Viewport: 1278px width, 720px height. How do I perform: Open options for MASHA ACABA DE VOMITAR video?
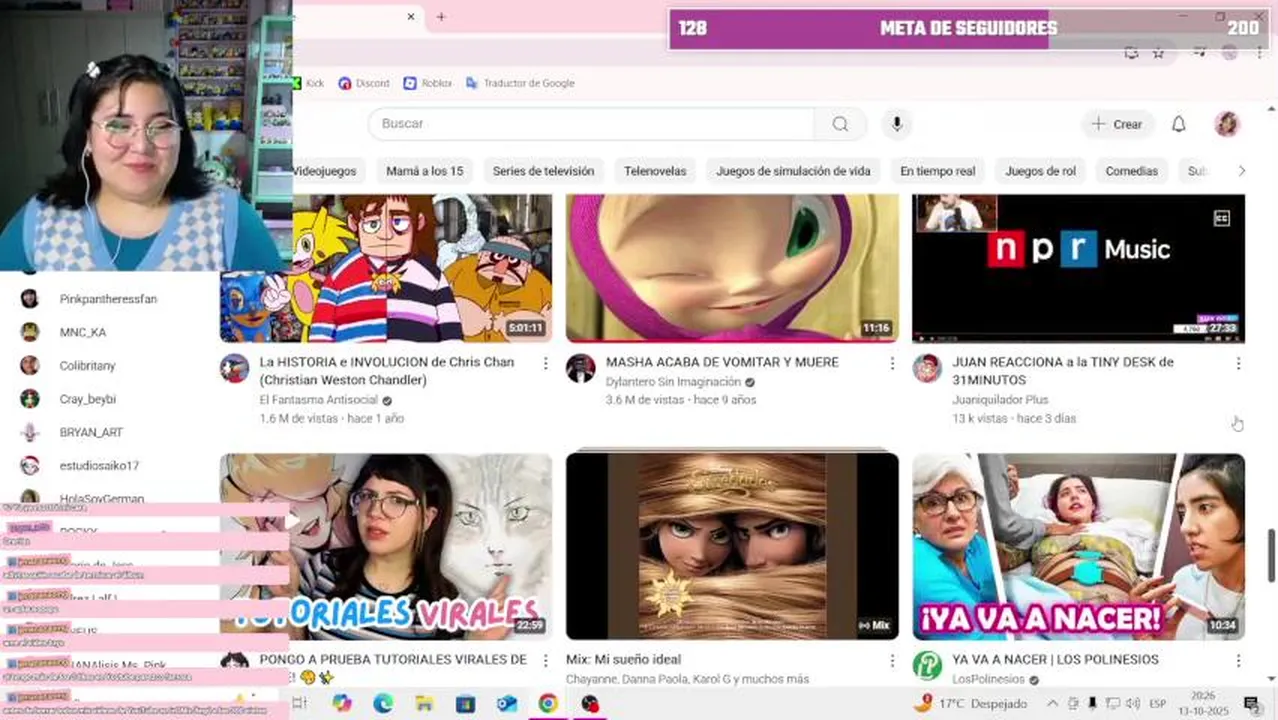892,364
